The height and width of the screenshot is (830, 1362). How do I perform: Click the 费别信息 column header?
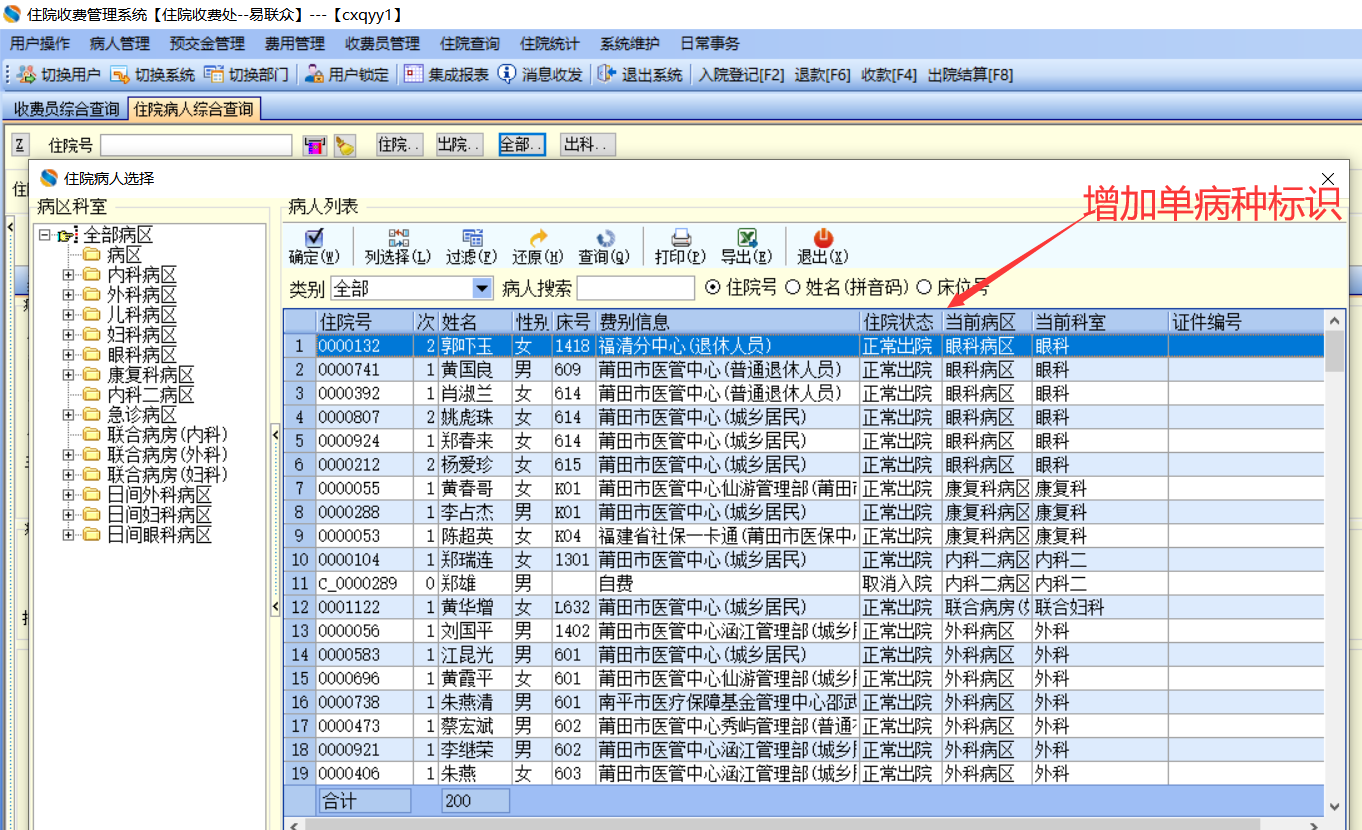point(728,322)
